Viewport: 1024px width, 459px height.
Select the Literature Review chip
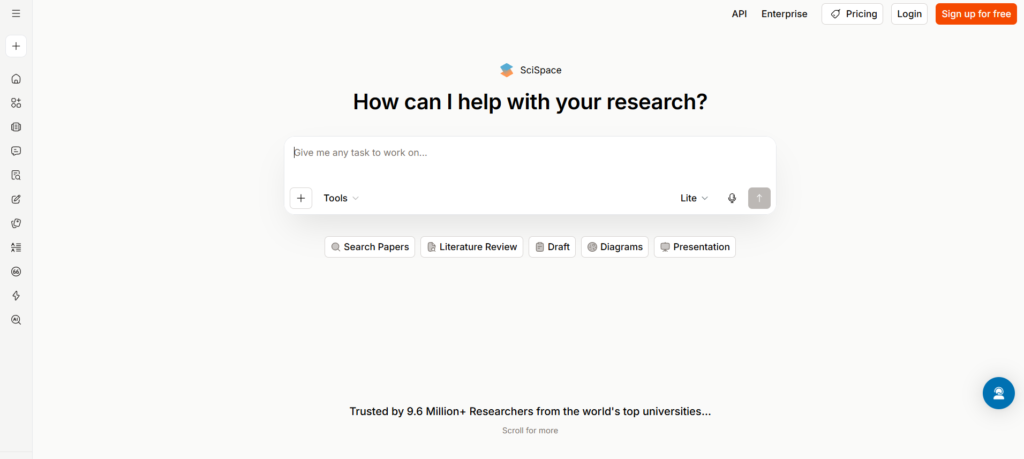(x=472, y=247)
